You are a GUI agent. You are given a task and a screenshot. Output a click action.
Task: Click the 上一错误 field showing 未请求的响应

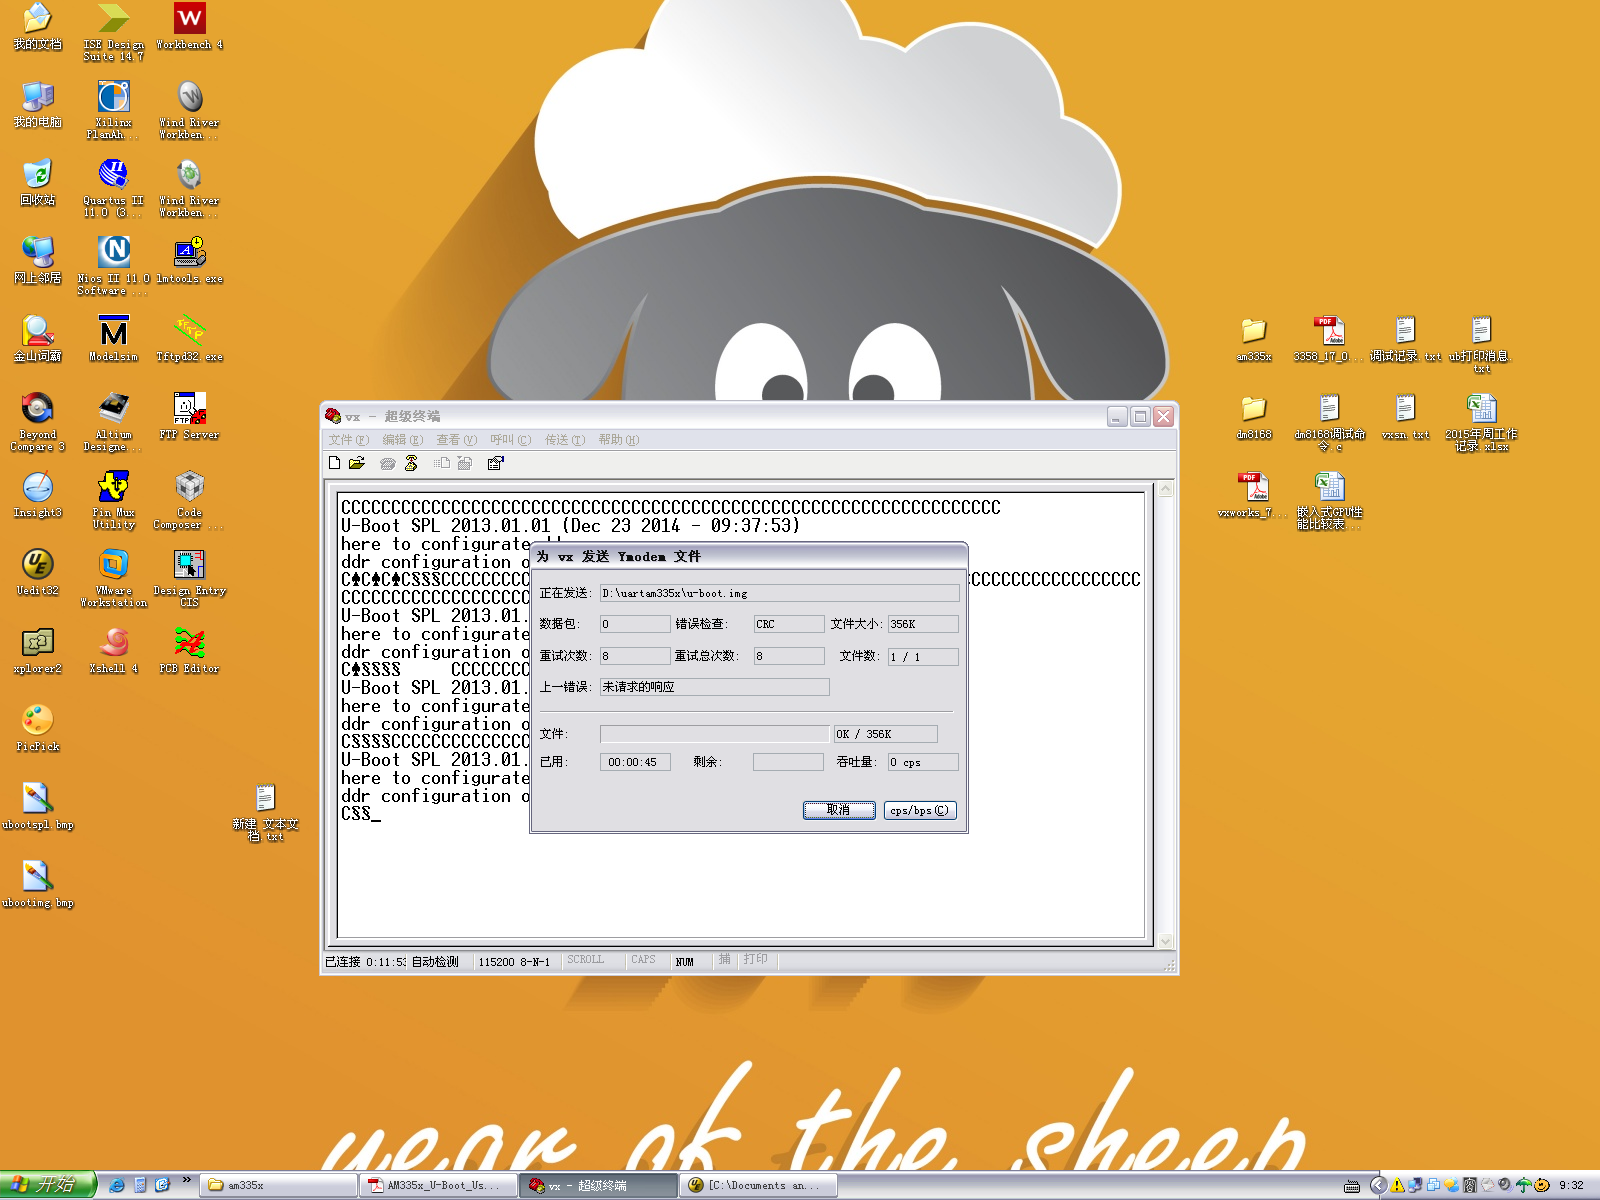tap(714, 687)
